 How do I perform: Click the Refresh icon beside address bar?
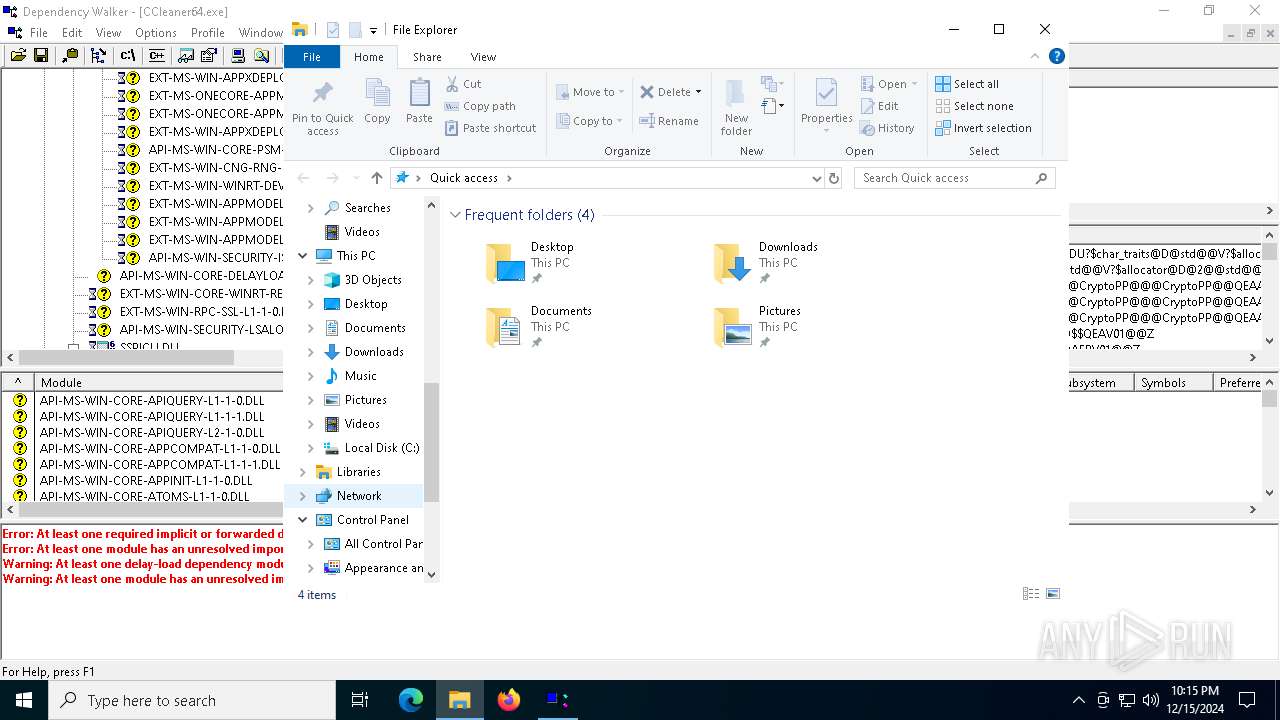tap(834, 178)
